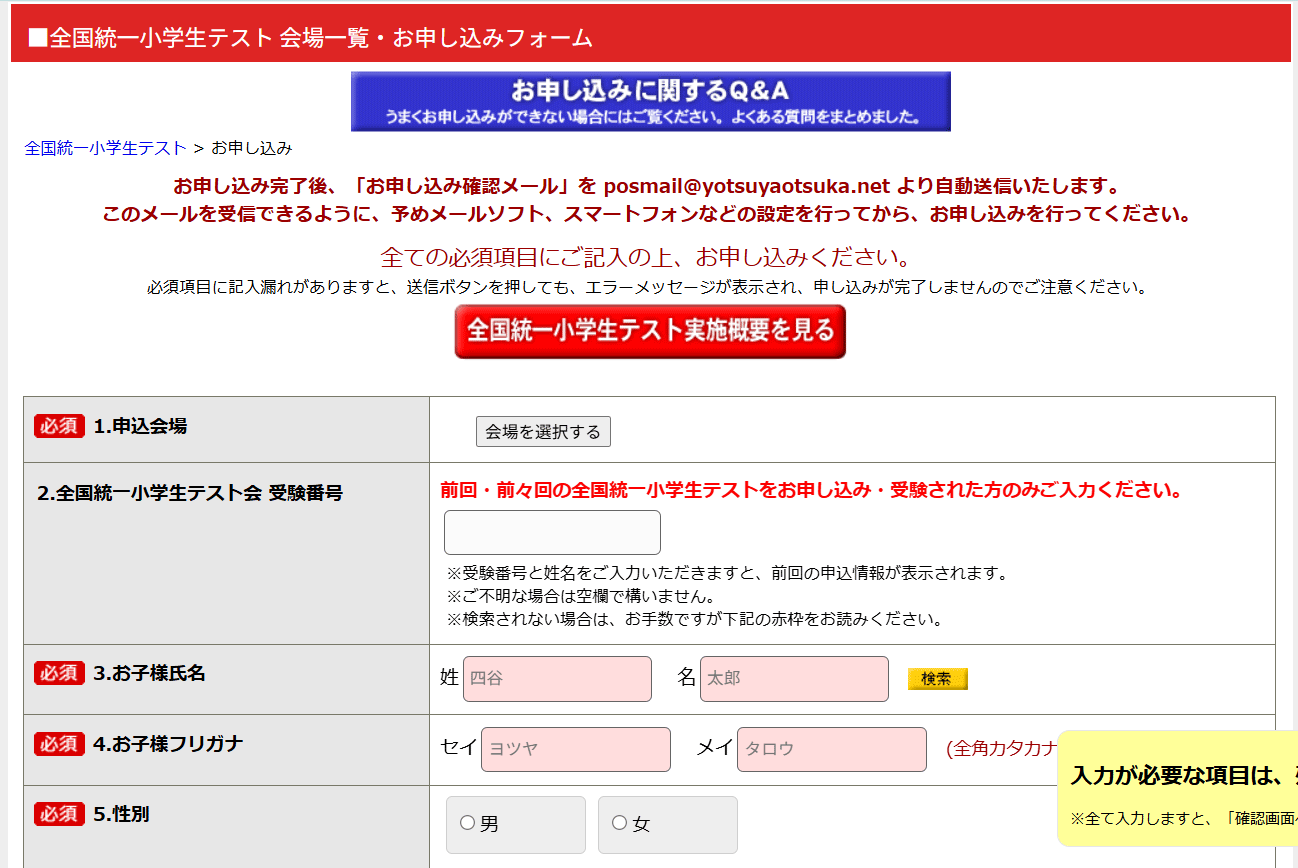The image size is (1298, 868).
Task: Click the 必須 badge beside 3.お子様氏名
Action: (x=59, y=673)
